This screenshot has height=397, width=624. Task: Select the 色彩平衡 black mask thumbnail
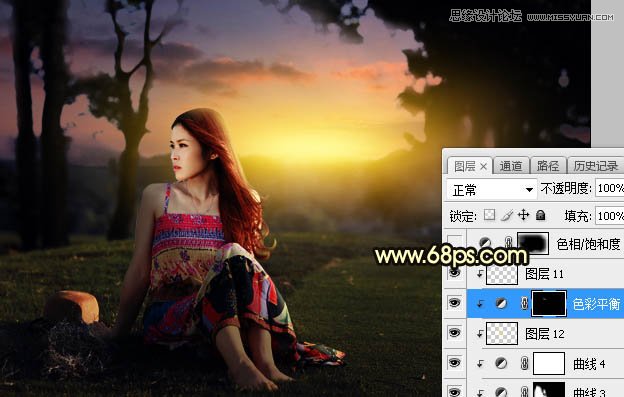pos(549,304)
